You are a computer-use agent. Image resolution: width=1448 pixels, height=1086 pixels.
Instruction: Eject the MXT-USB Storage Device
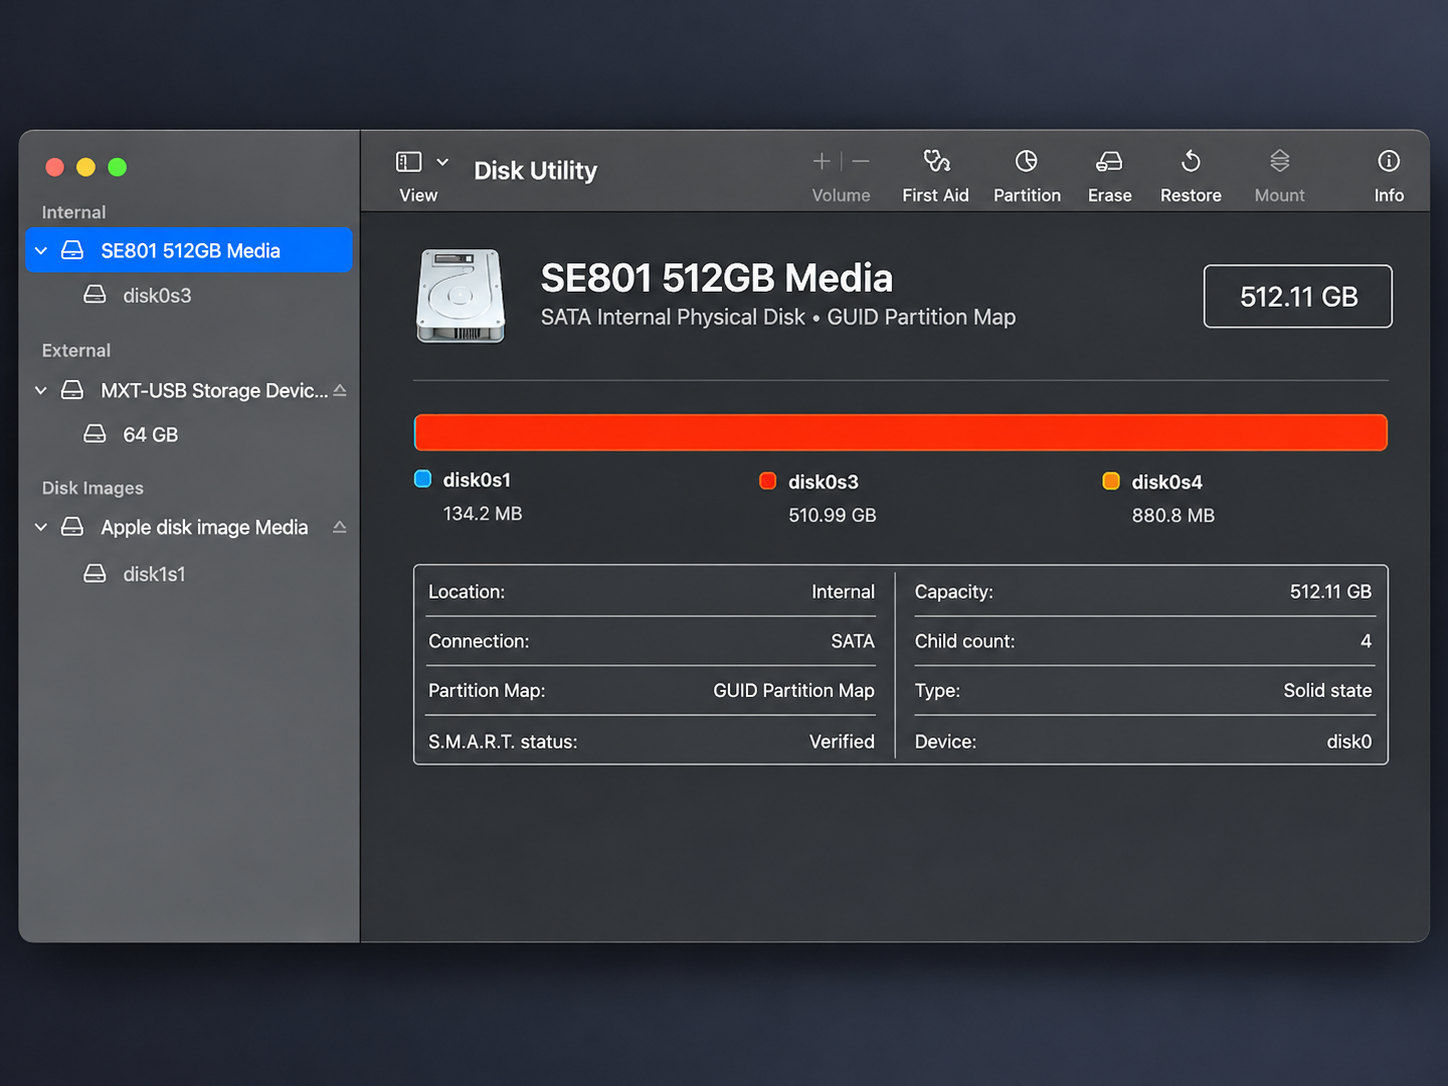[340, 390]
